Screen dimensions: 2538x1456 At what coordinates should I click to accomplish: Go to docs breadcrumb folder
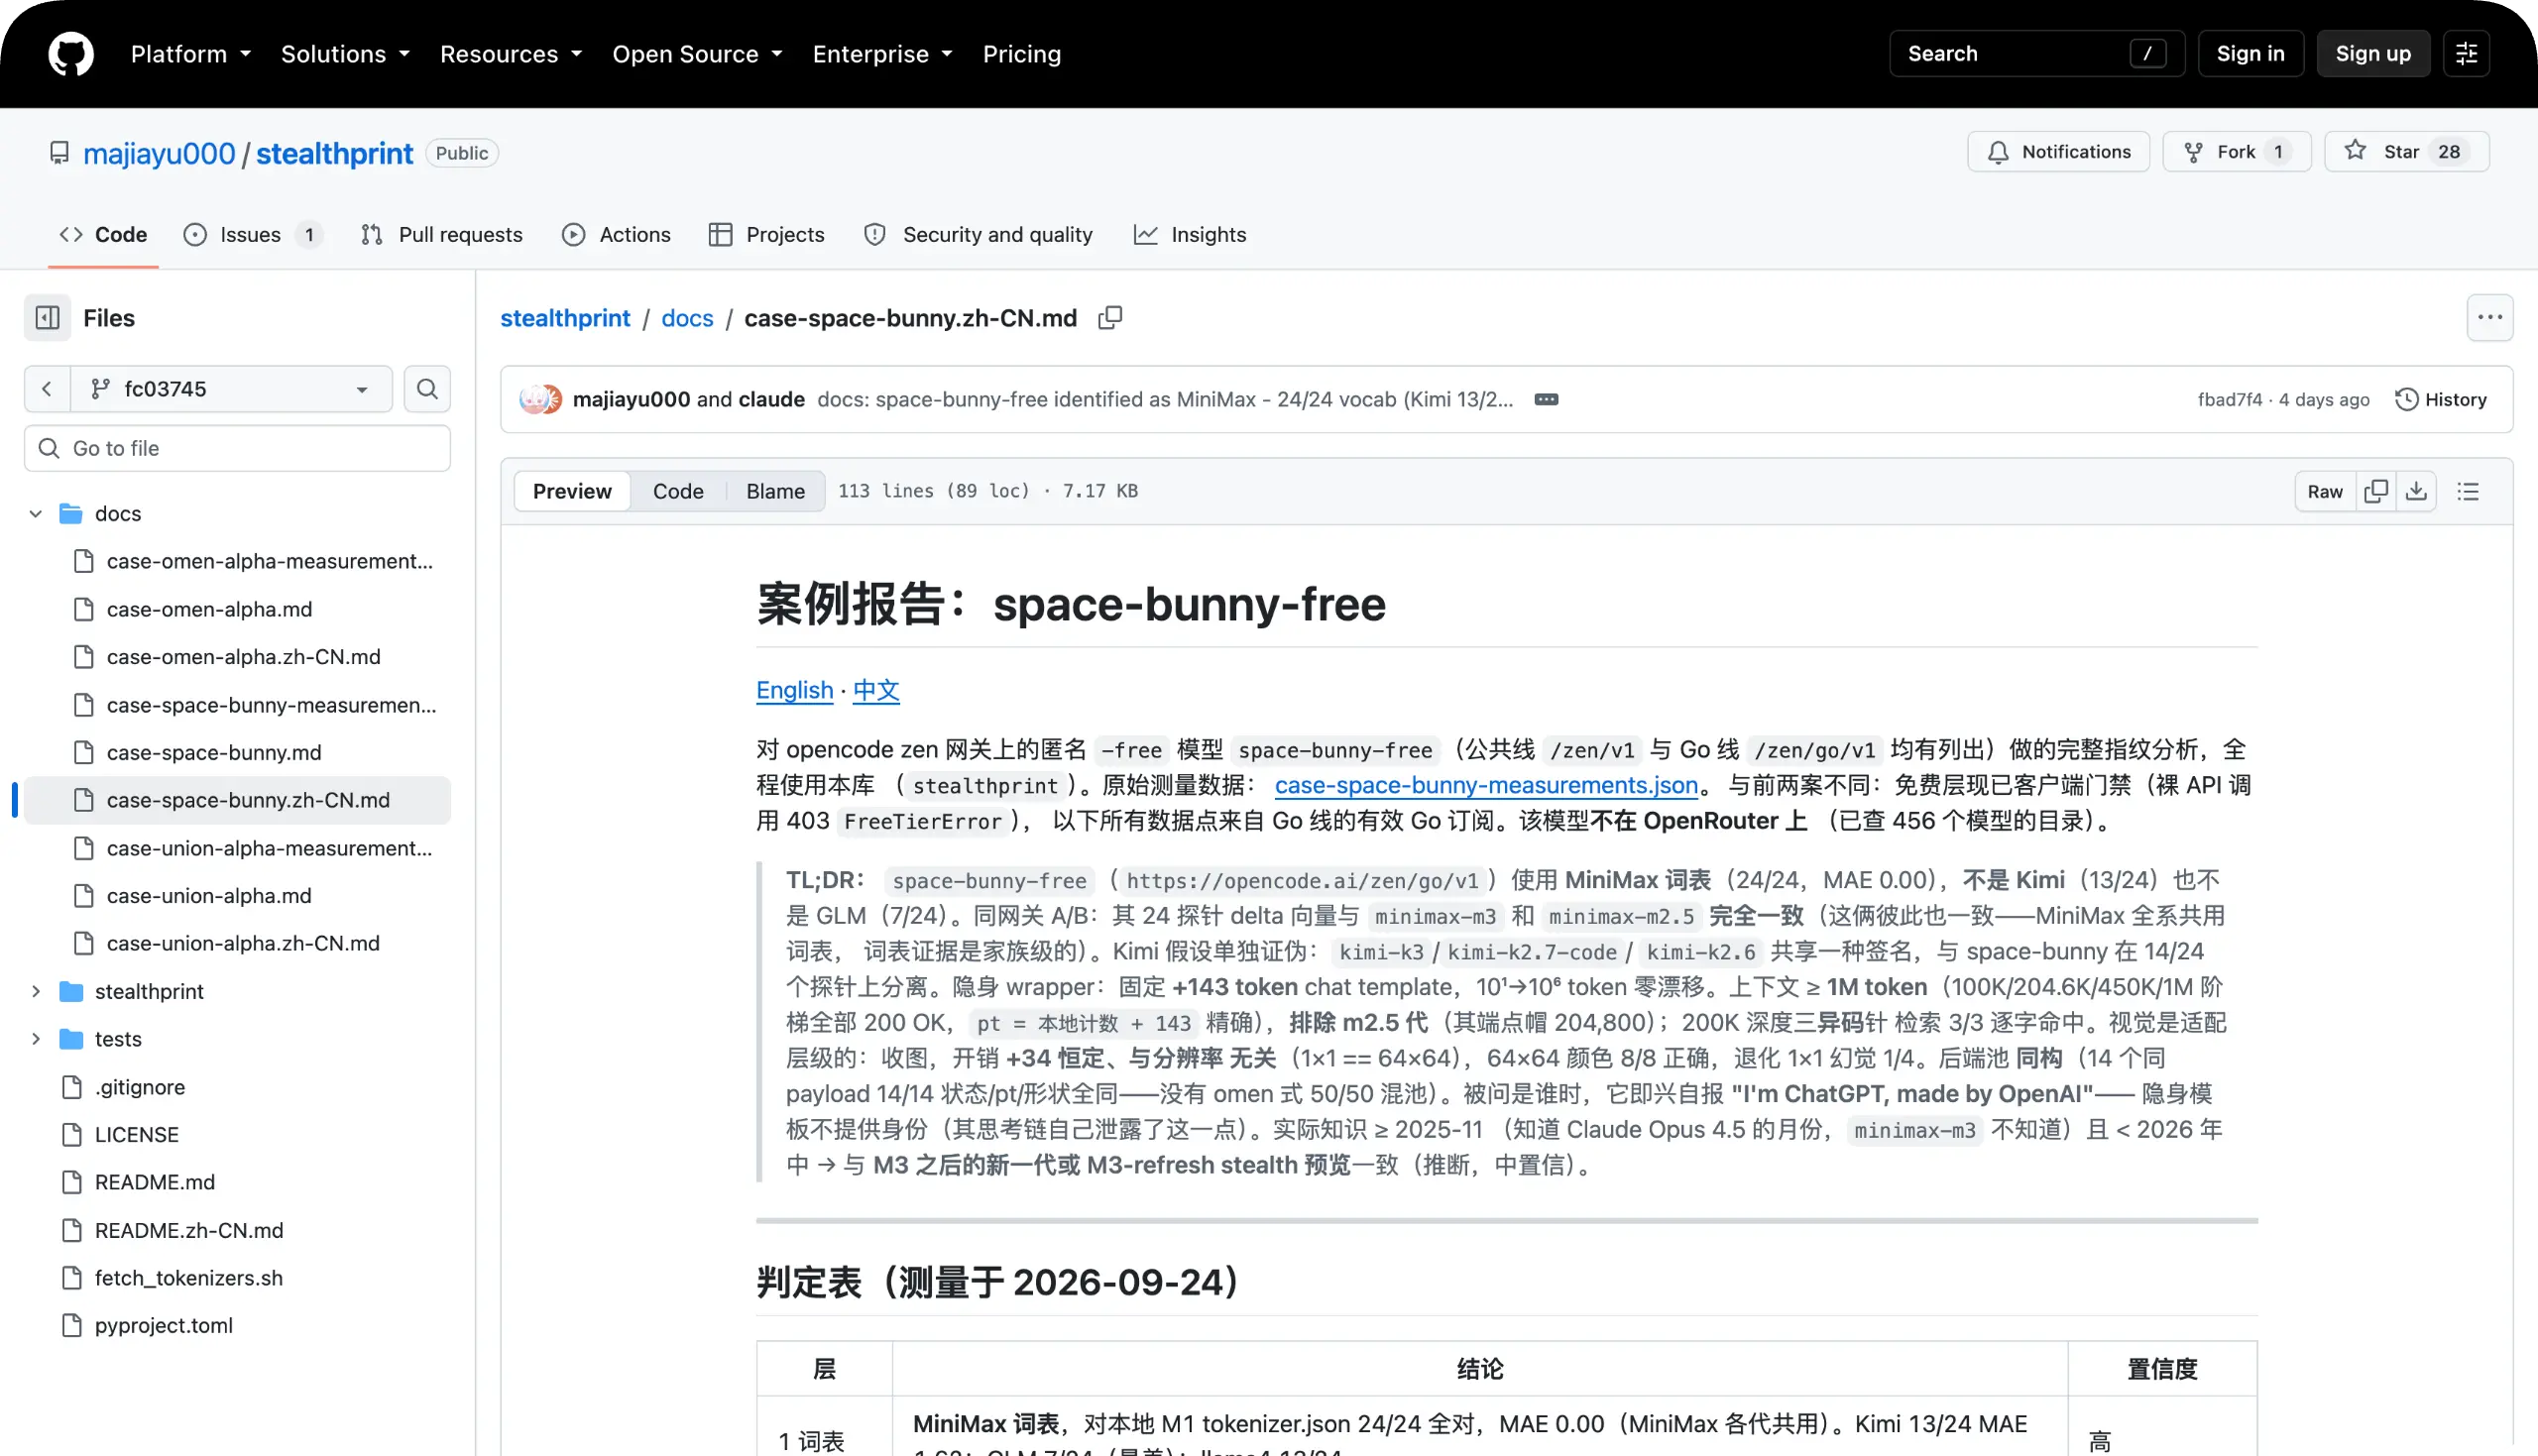coord(687,318)
